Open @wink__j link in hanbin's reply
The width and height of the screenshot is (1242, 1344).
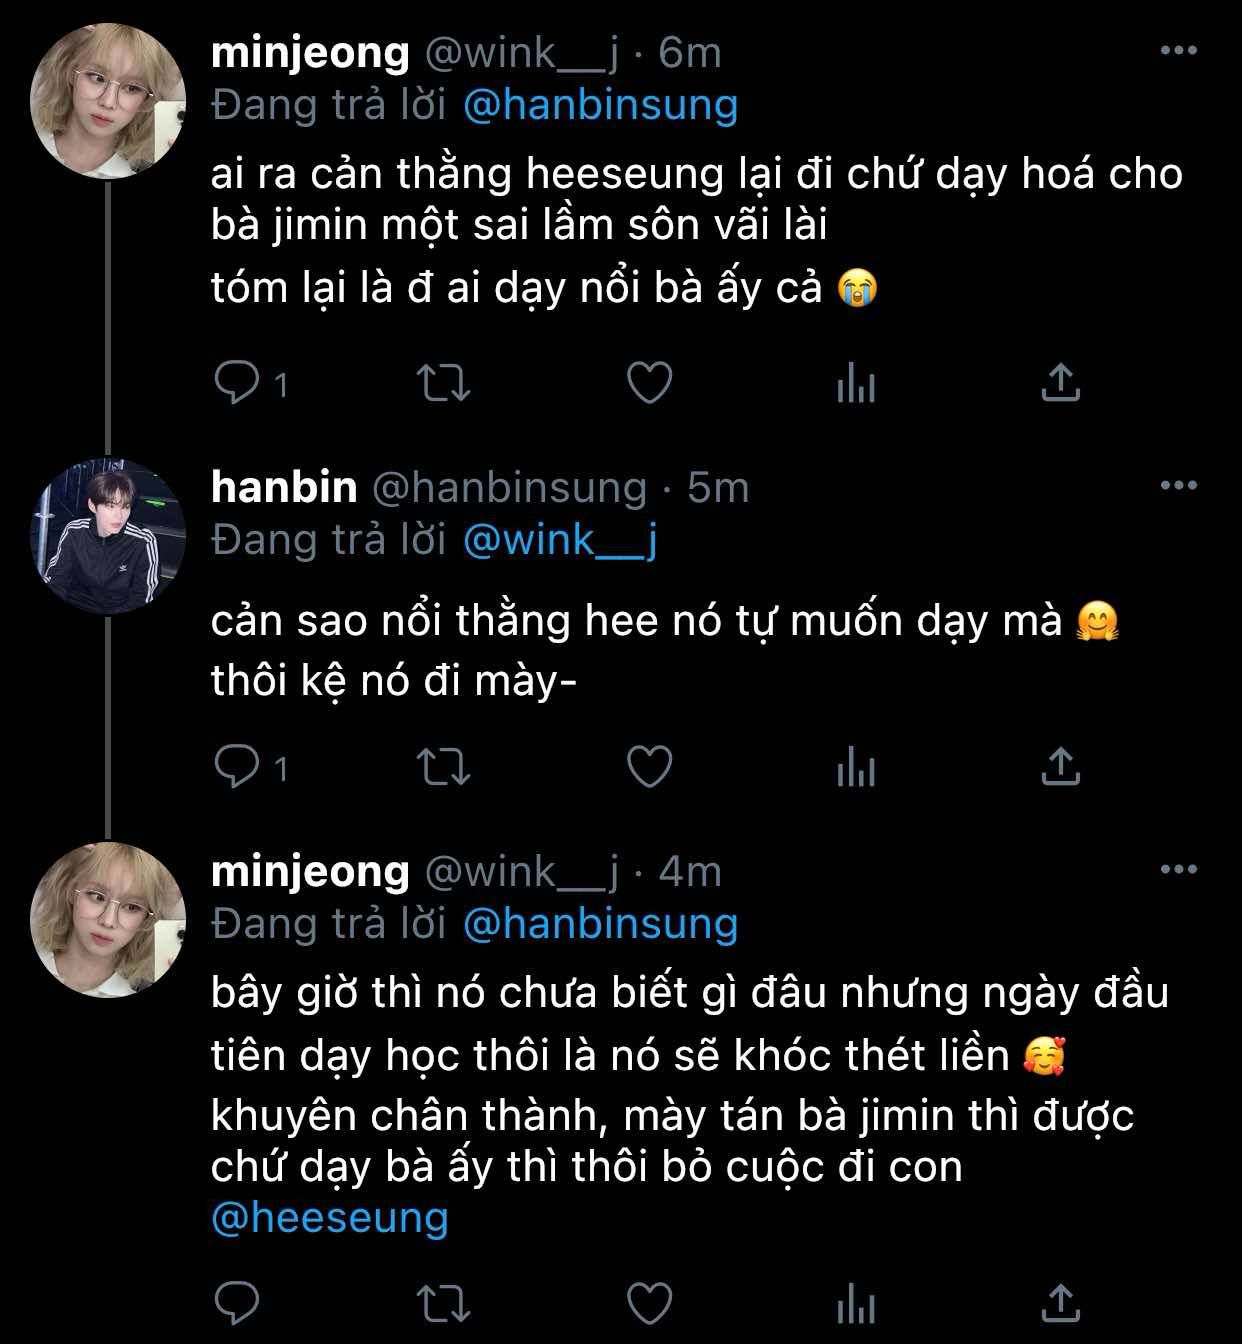pyautogui.click(x=560, y=541)
